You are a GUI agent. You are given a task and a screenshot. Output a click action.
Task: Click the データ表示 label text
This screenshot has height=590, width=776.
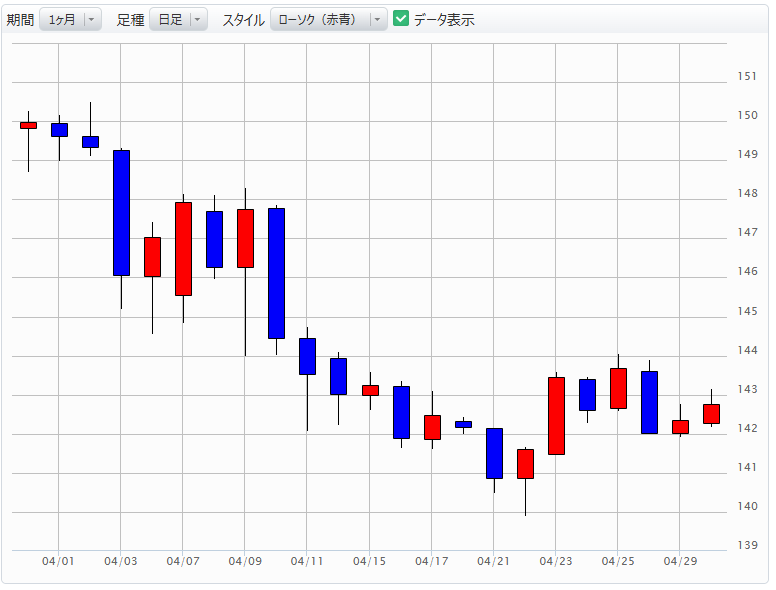tap(444, 20)
